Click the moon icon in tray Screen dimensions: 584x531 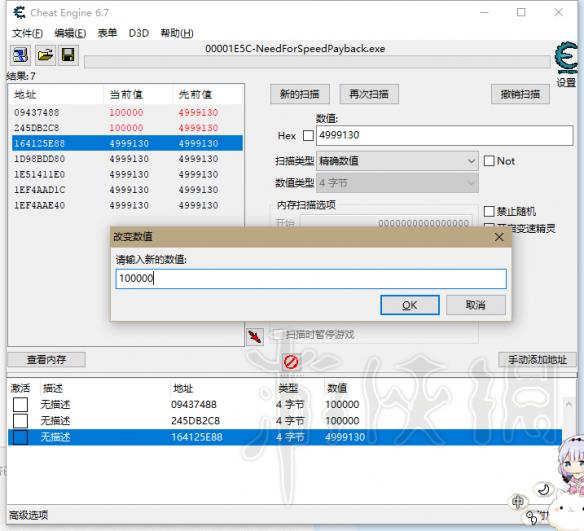(544, 489)
